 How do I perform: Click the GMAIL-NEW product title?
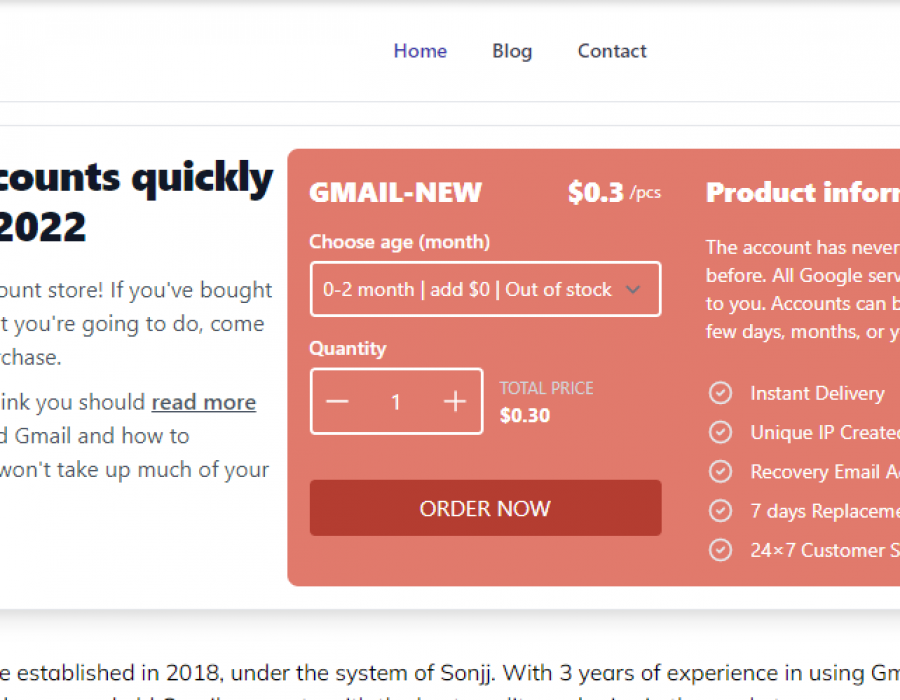(x=395, y=192)
